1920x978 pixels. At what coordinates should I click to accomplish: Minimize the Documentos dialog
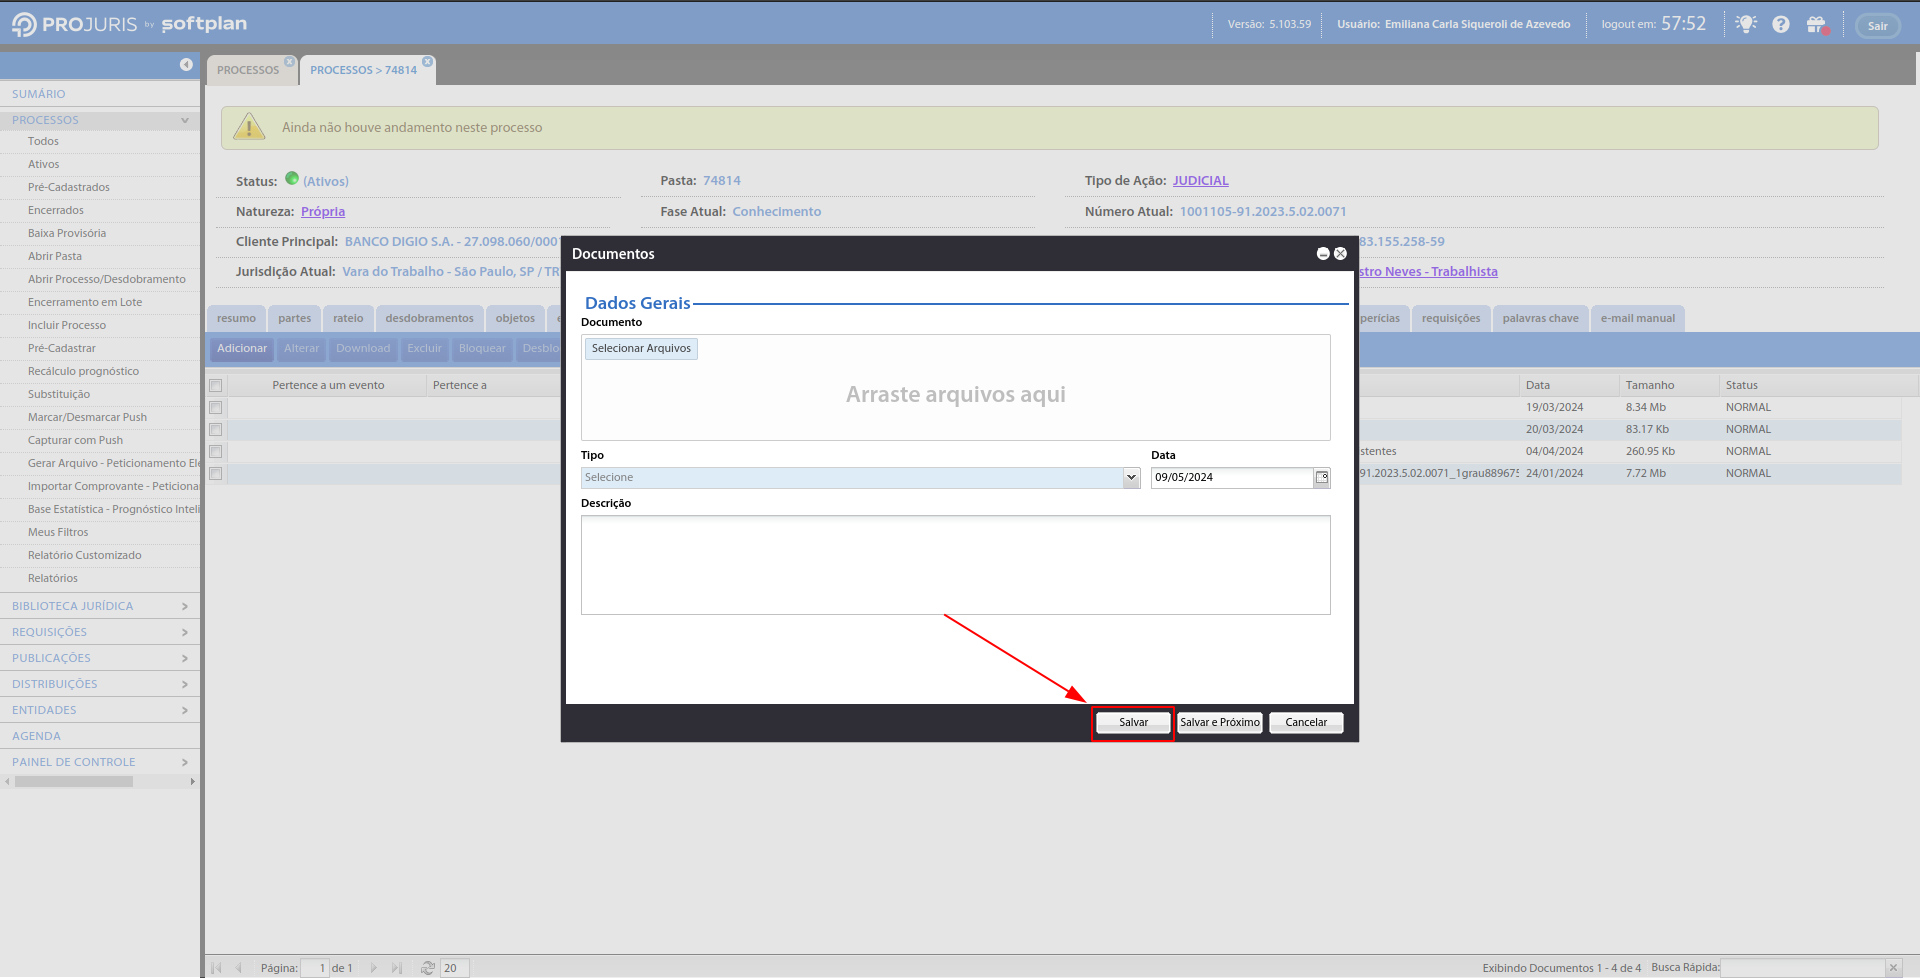click(x=1323, y=254)
